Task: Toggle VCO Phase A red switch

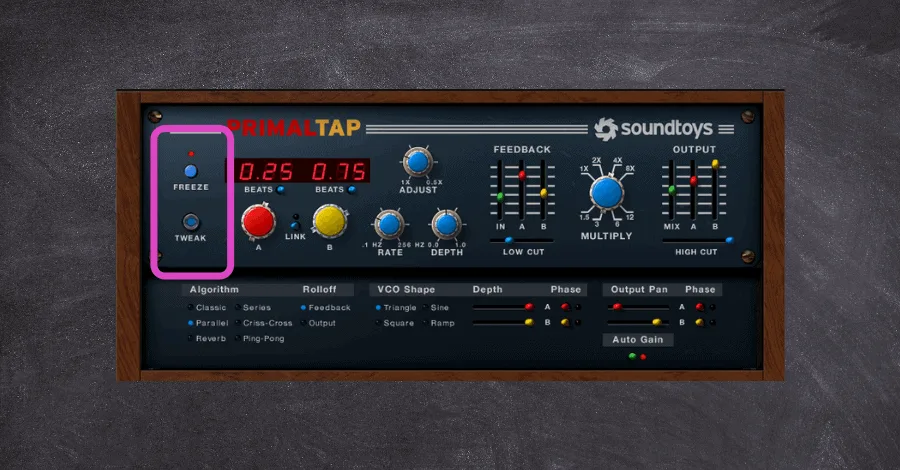Action: click(x=565, y=307)
